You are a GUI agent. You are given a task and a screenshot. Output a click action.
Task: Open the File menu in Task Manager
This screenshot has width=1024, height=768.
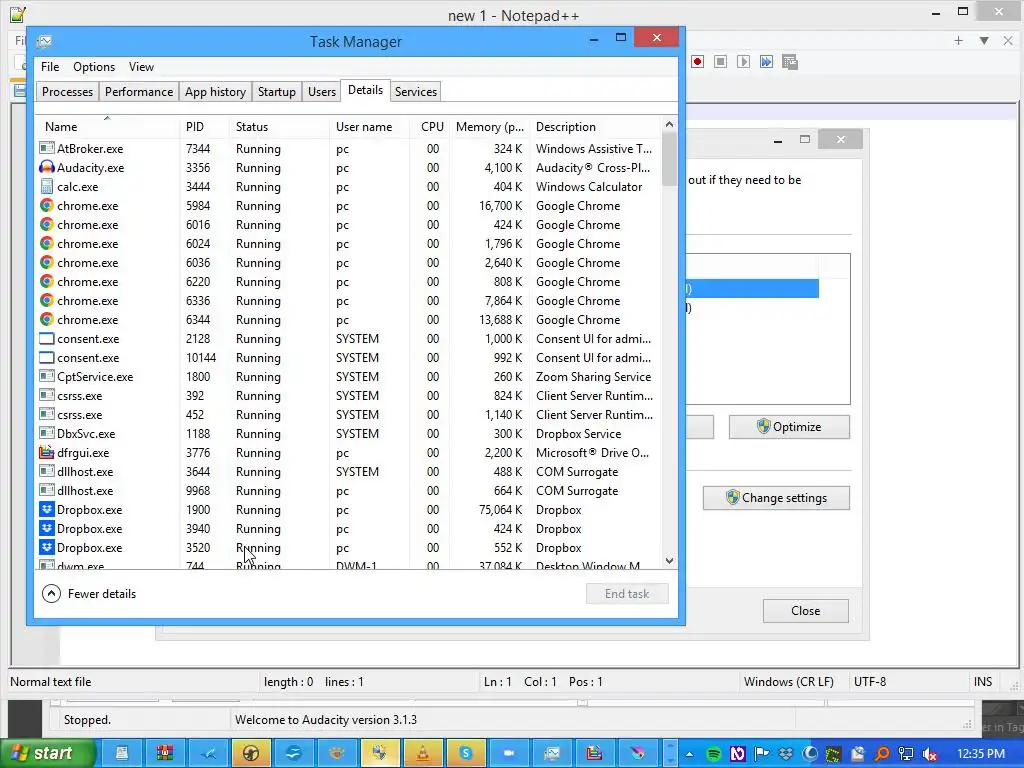click(x=50, y=67)
